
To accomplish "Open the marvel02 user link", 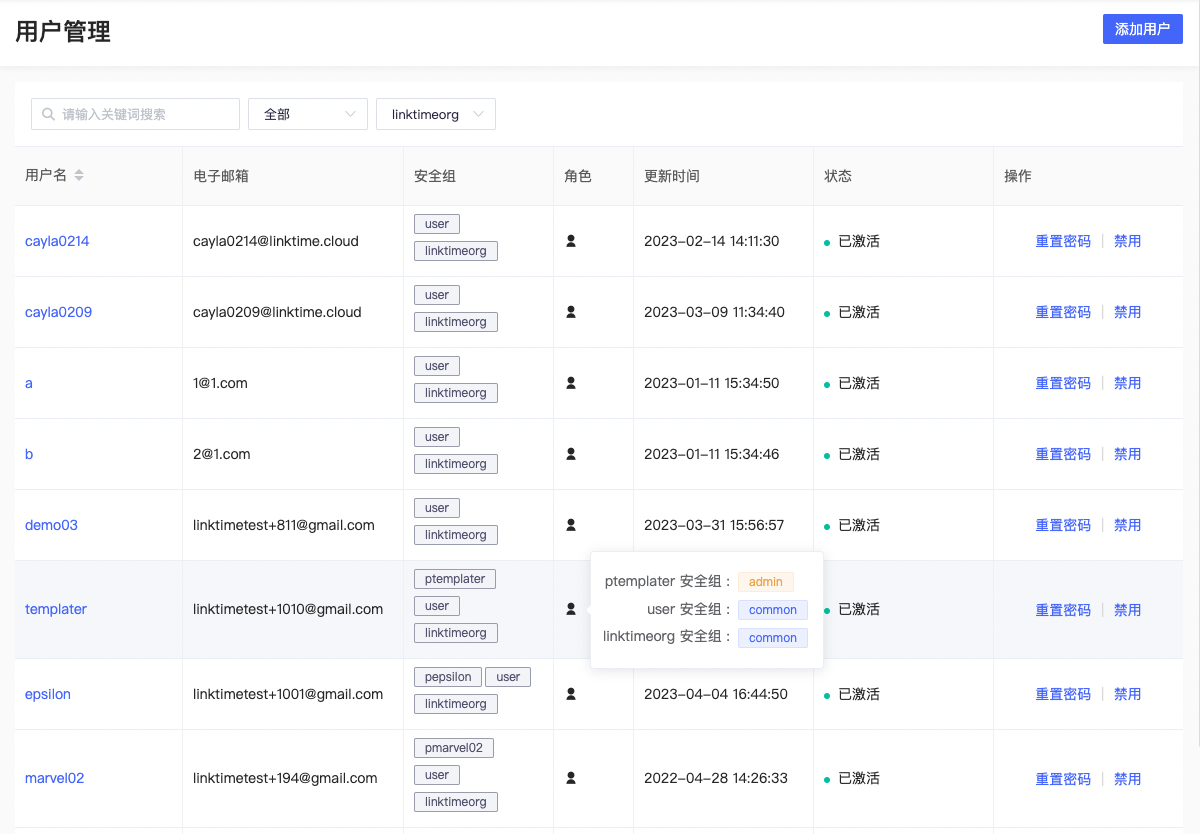I will pyautogui.click(x=54, y=778).
